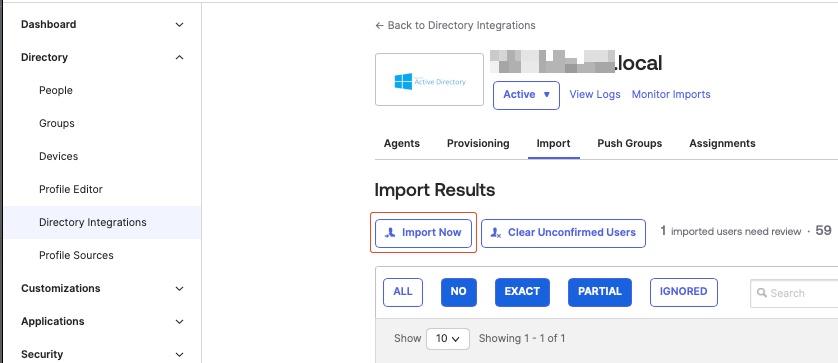Click the Active Directory logo thumbnail
The height and width of the screenshot is (363, 838).
(x=429, y=80)
